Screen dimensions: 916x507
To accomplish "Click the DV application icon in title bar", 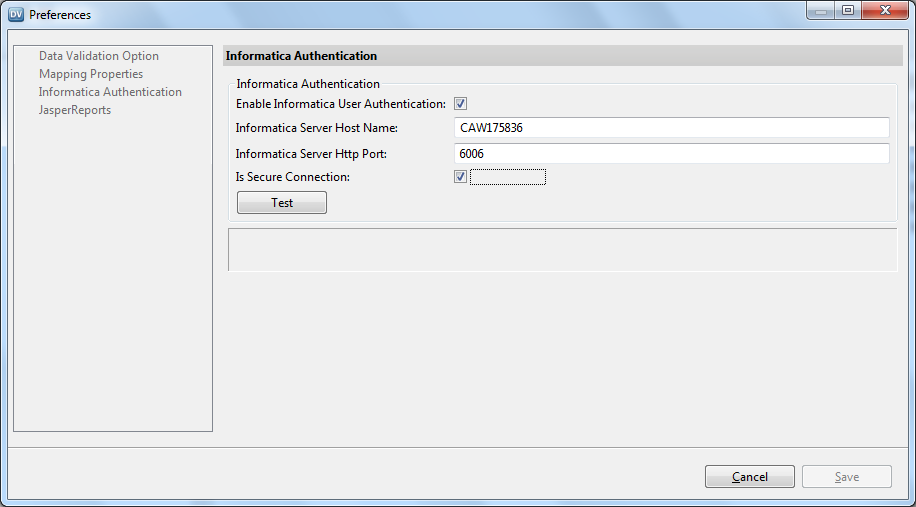I will [16, 15].
